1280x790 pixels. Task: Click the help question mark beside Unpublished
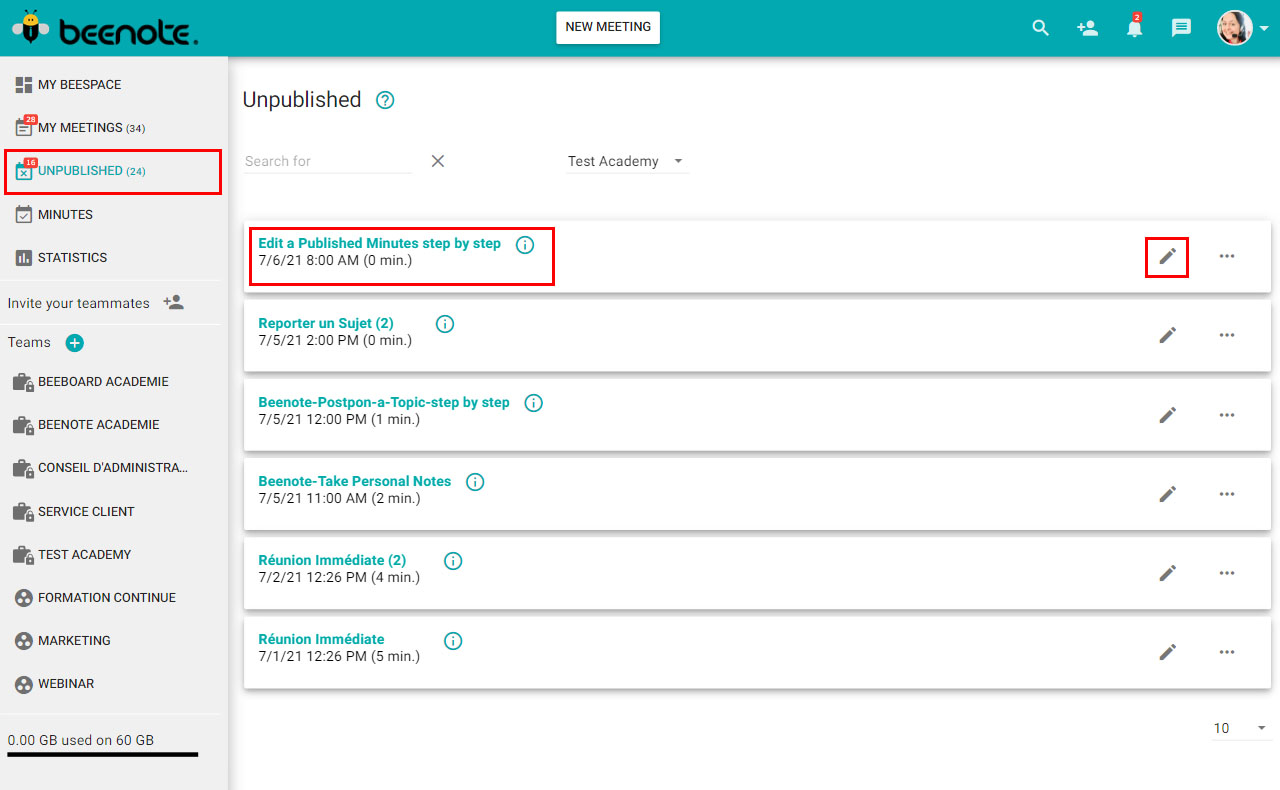(x=385, y=100)
